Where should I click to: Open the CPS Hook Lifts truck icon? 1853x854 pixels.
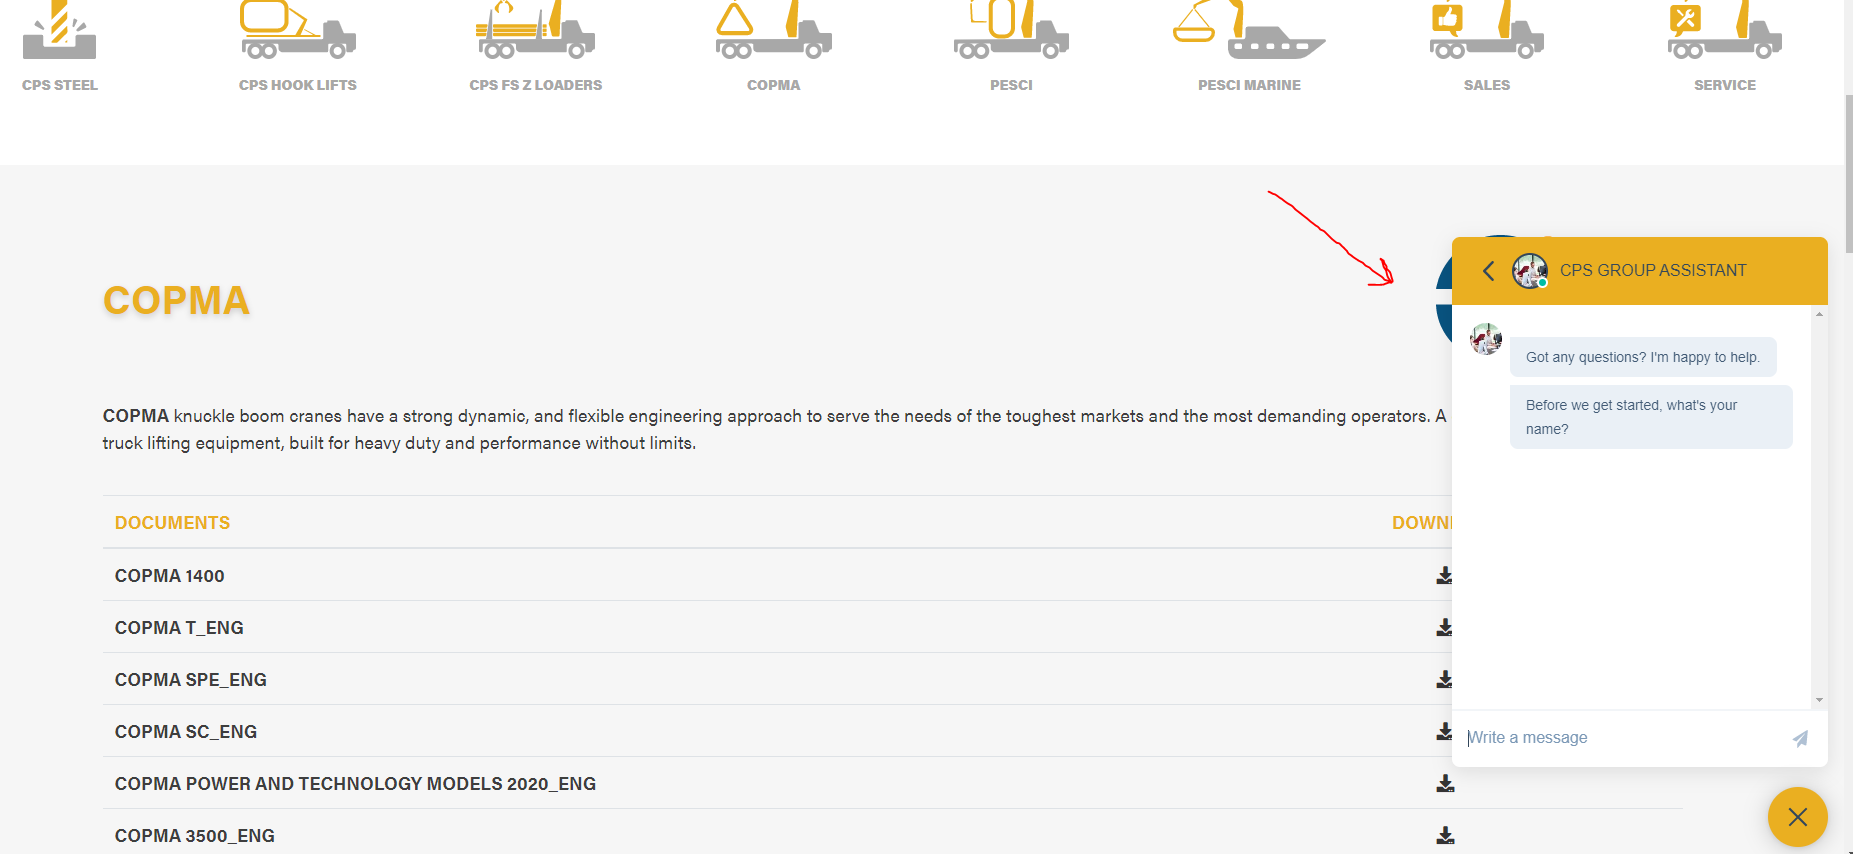point(298,29)
